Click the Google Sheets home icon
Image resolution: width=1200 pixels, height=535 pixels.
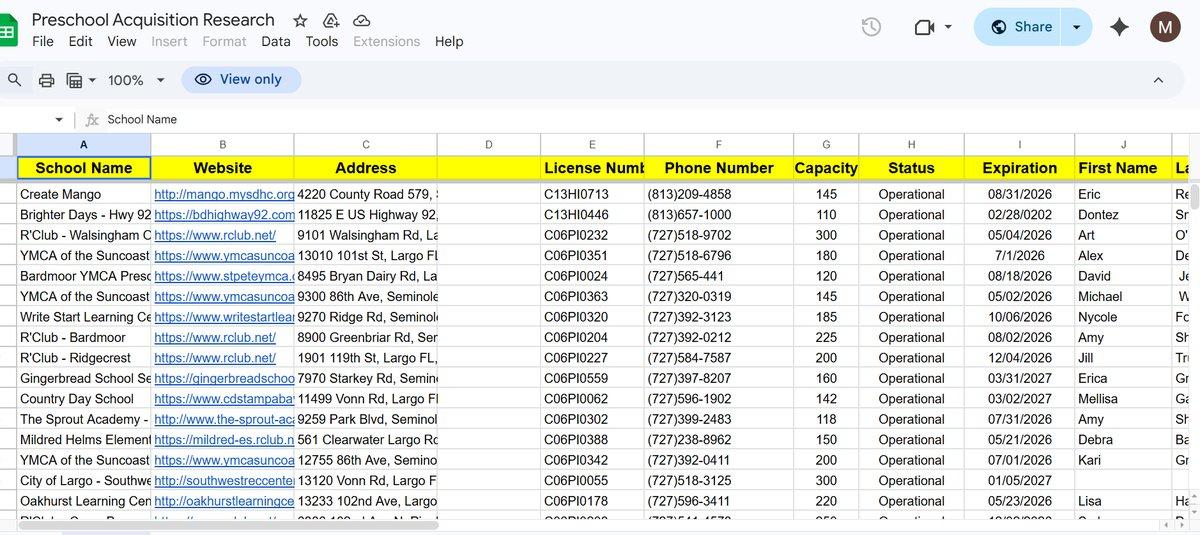(x=6, y=31)
